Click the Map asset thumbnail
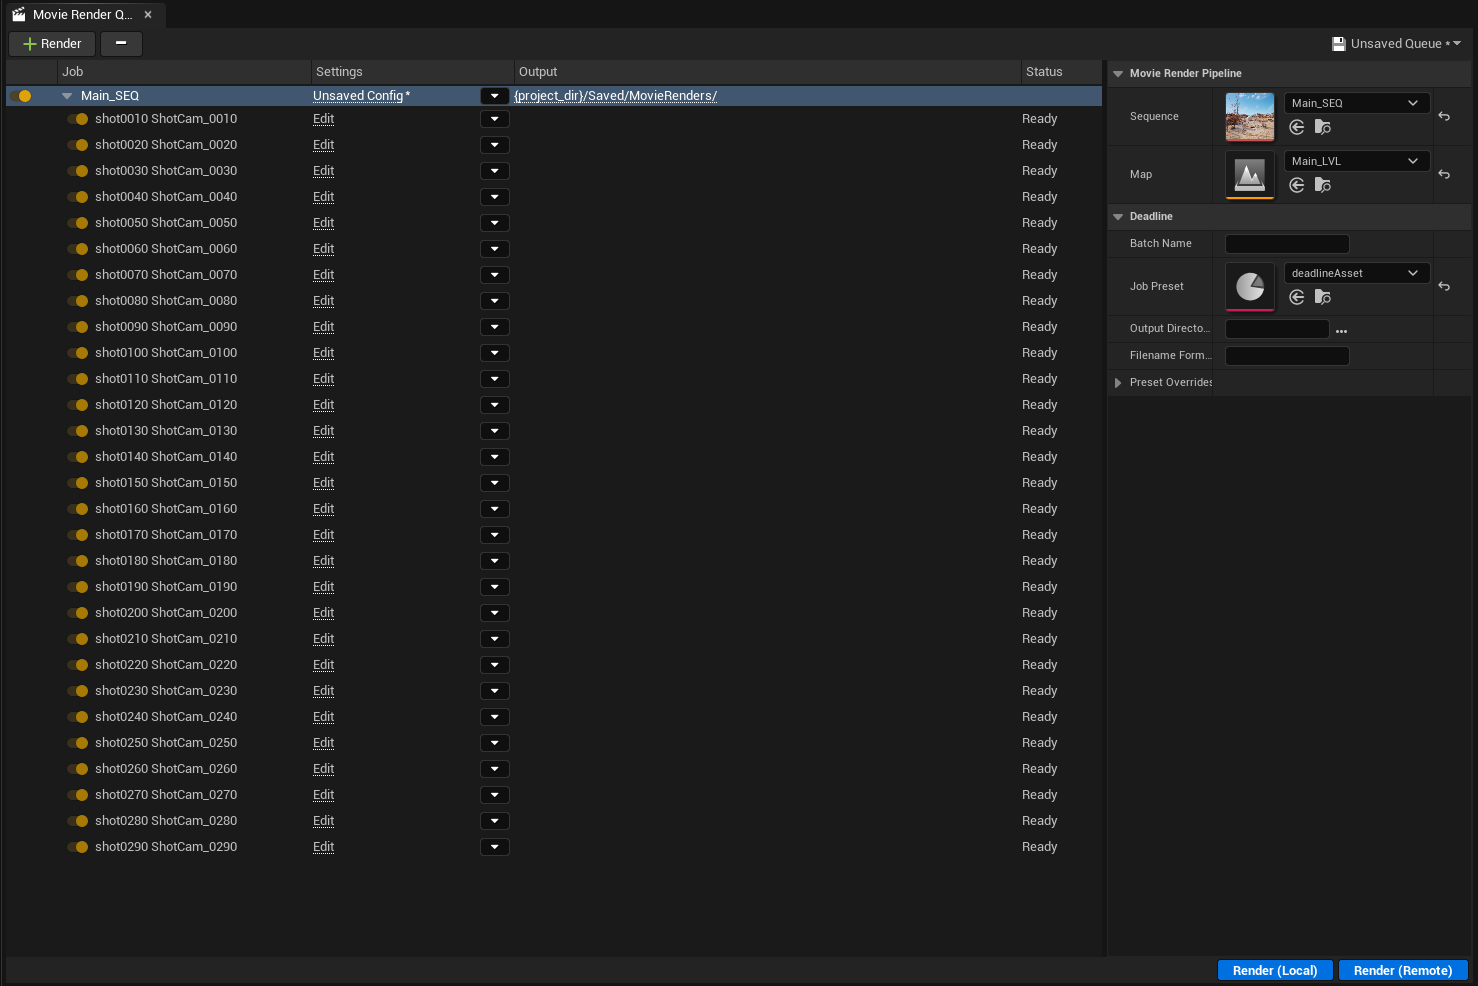The image size is (1478, 986). click(1249, 175)
